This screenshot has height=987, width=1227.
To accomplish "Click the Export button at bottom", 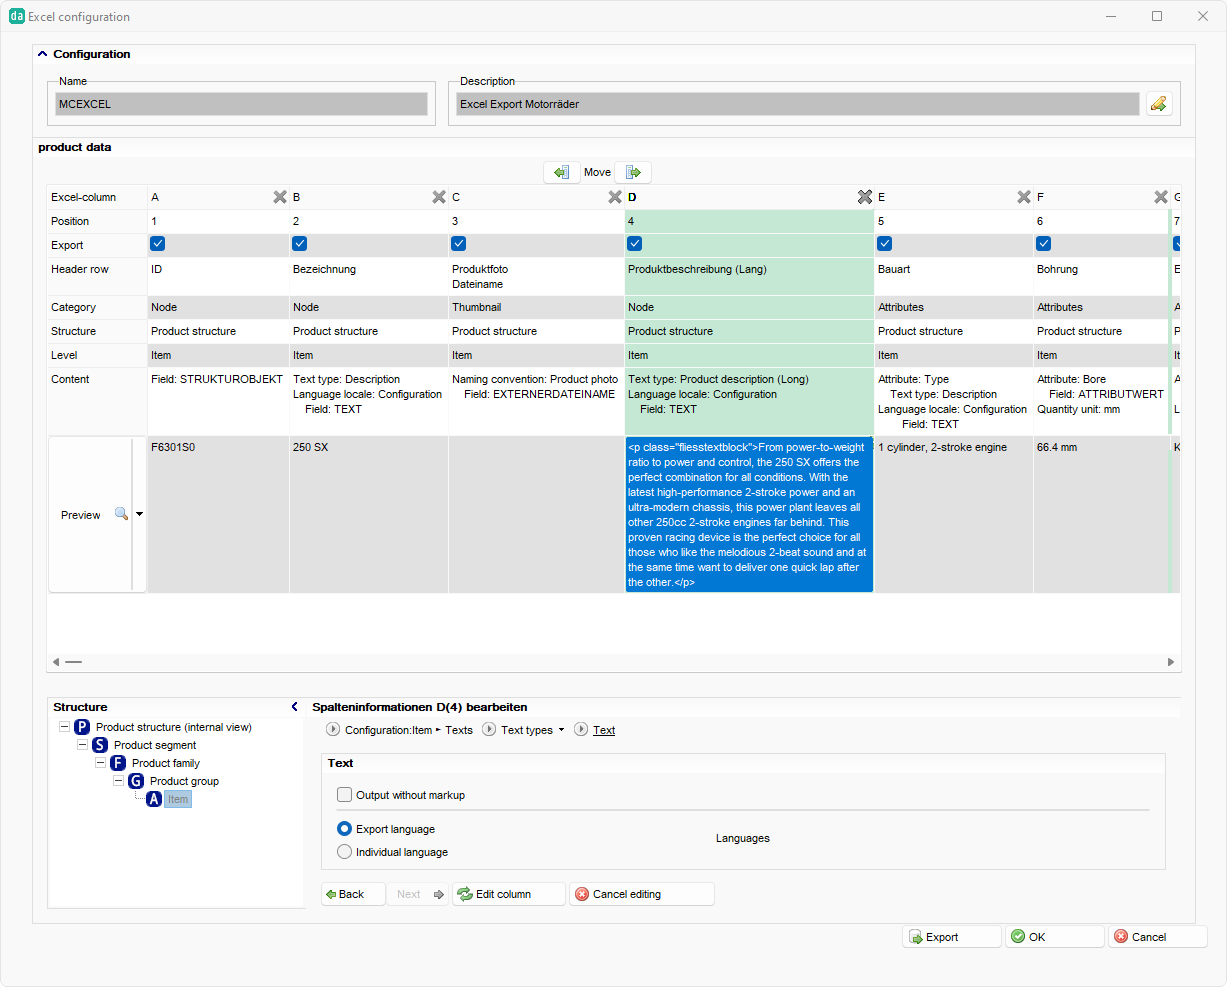I will [951, 937].
